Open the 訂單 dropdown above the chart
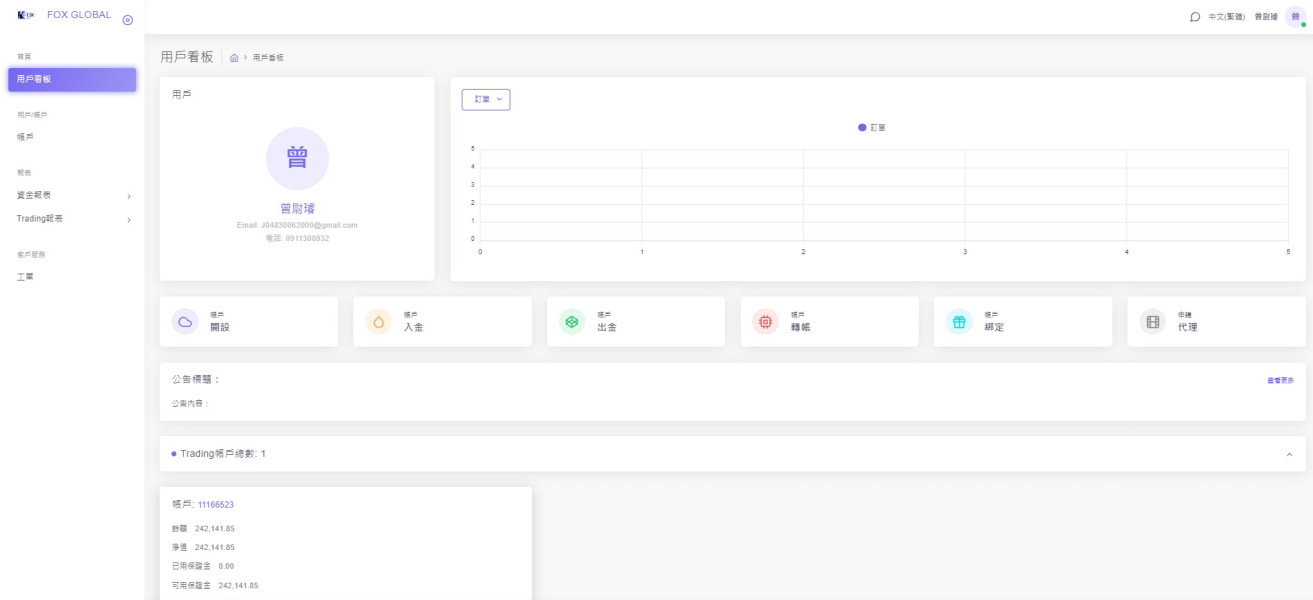 tap(486, 99)
